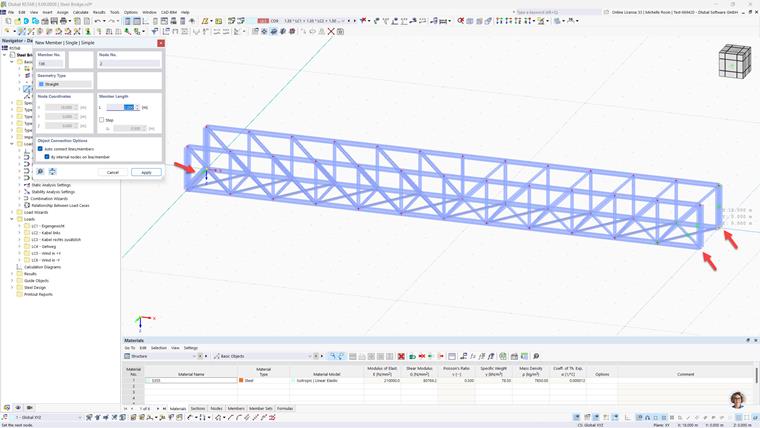Viewport: 760px width, 428px height.
Task: Expand the Results folder in navigator
Action: click(x=13, y=274)
